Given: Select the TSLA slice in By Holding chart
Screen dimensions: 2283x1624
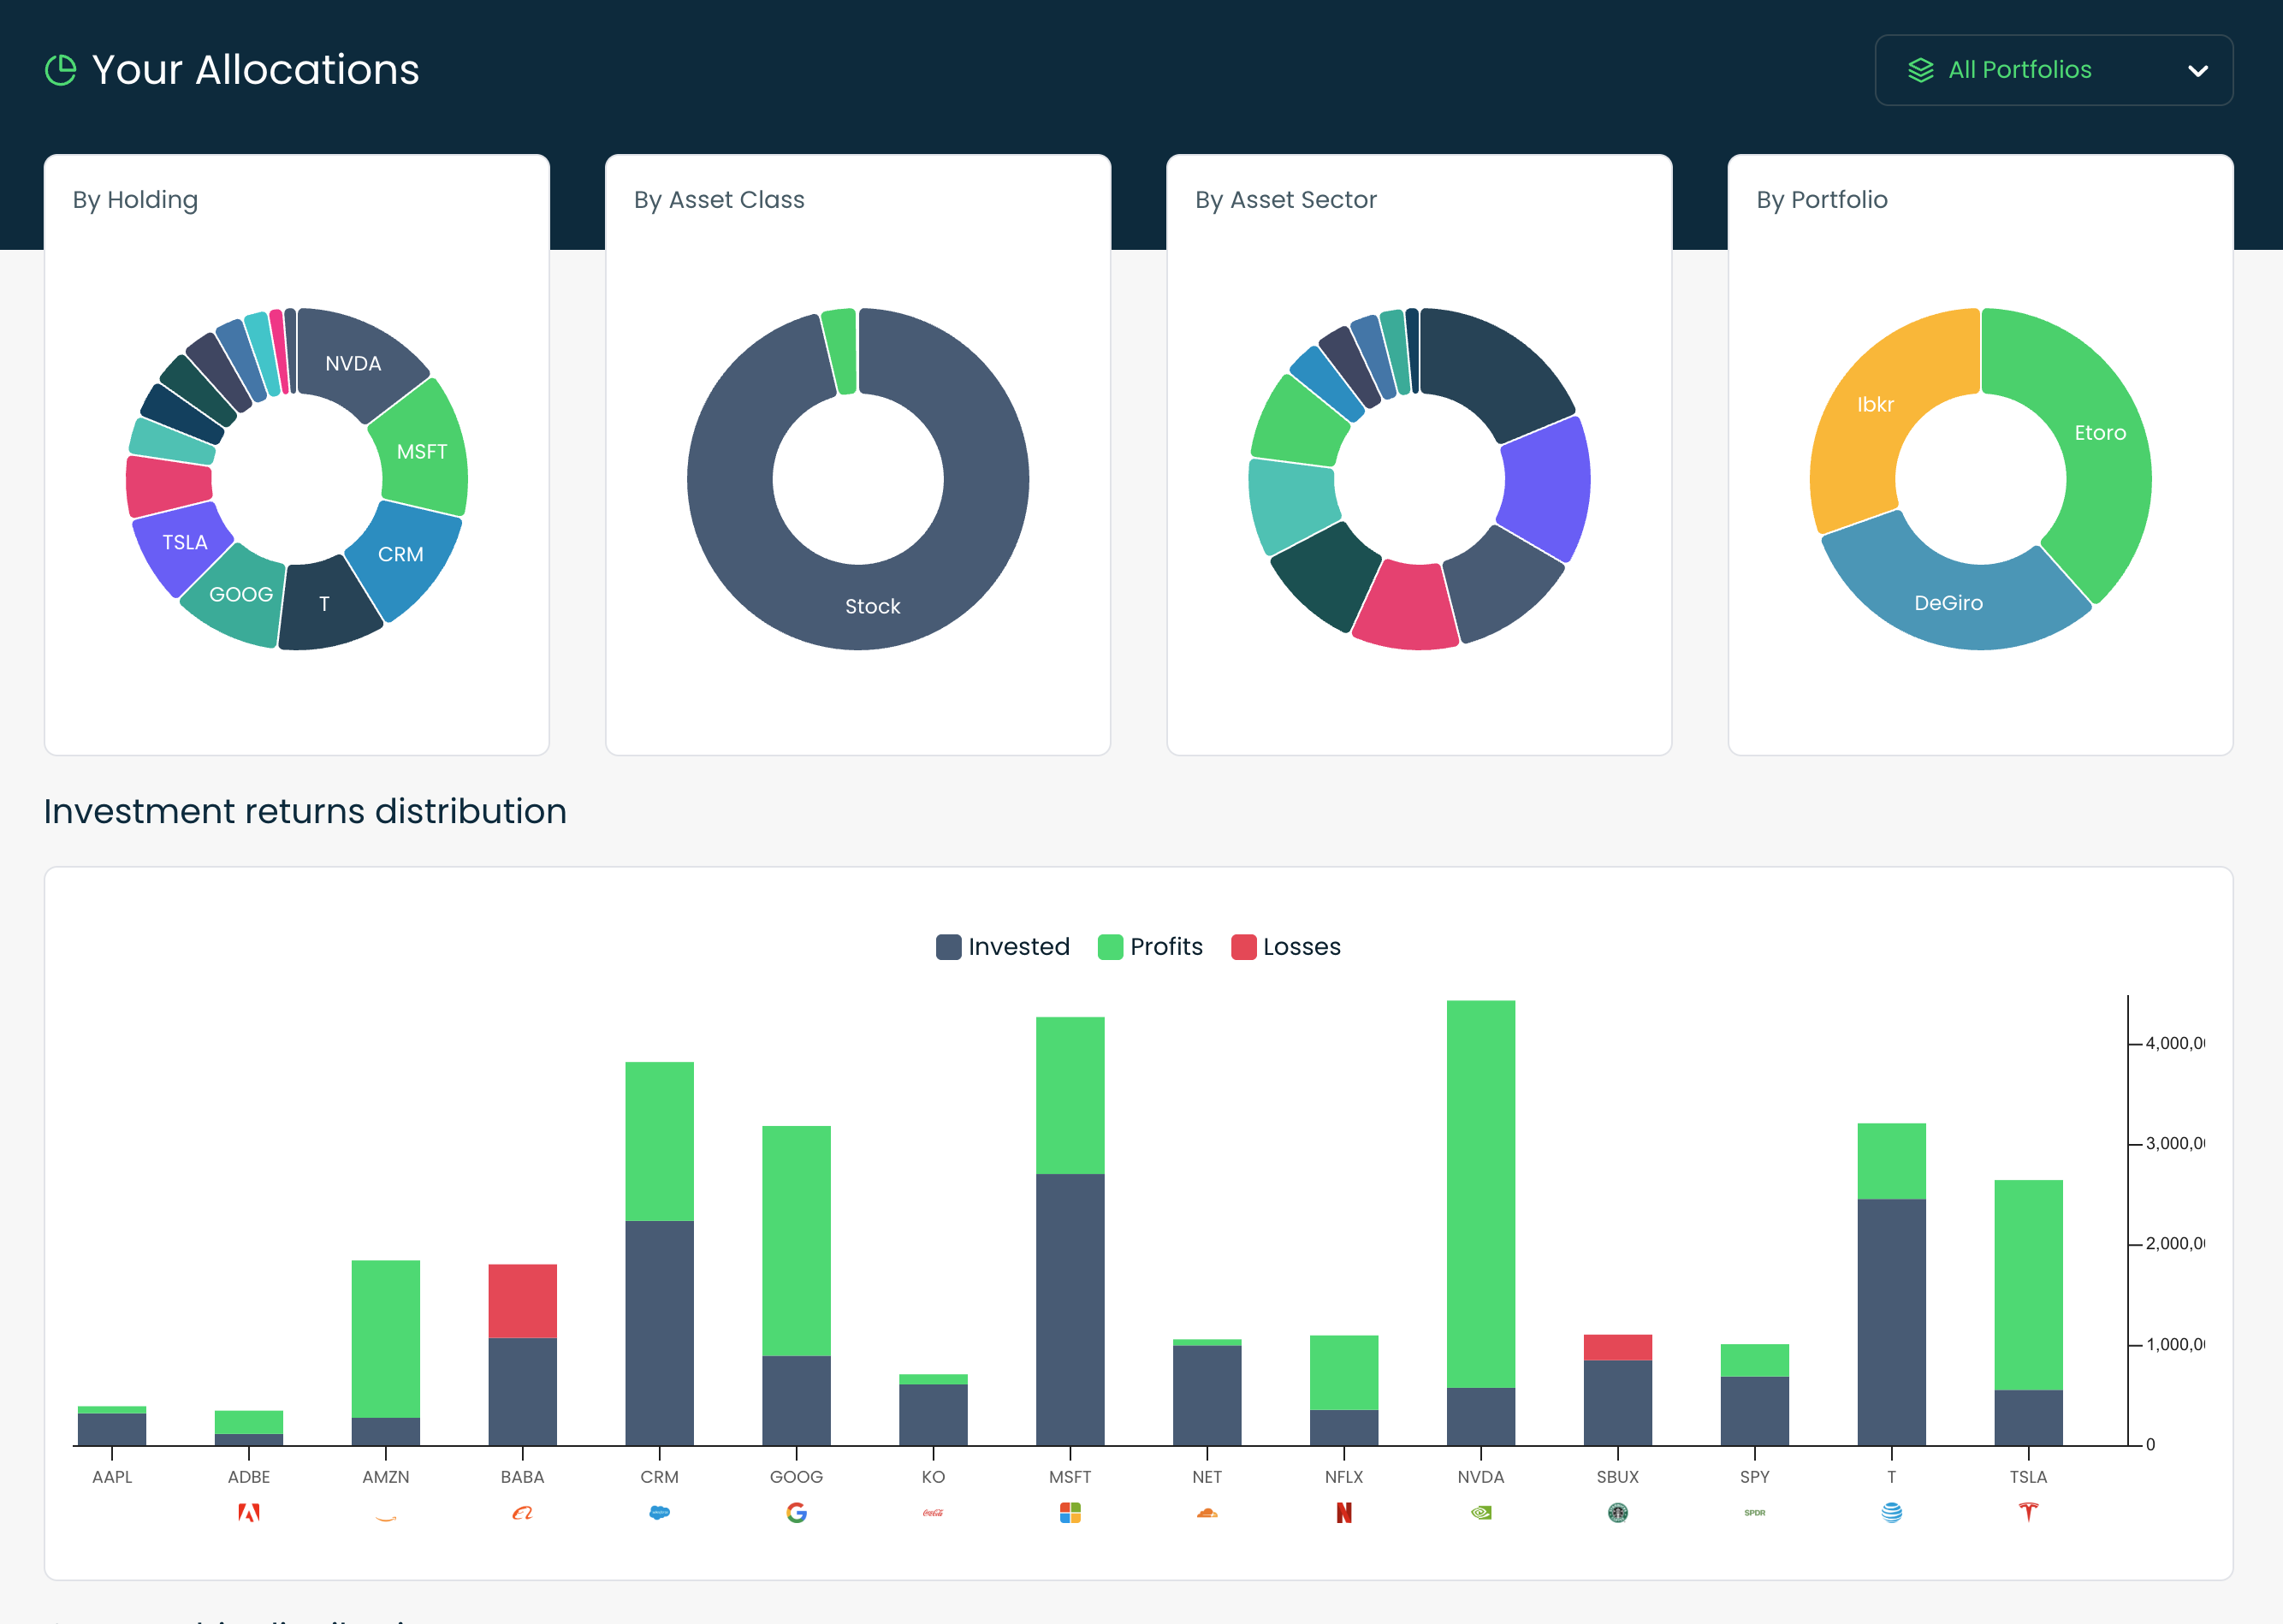Looking at the screenshot, I should (x=184, y=543).
